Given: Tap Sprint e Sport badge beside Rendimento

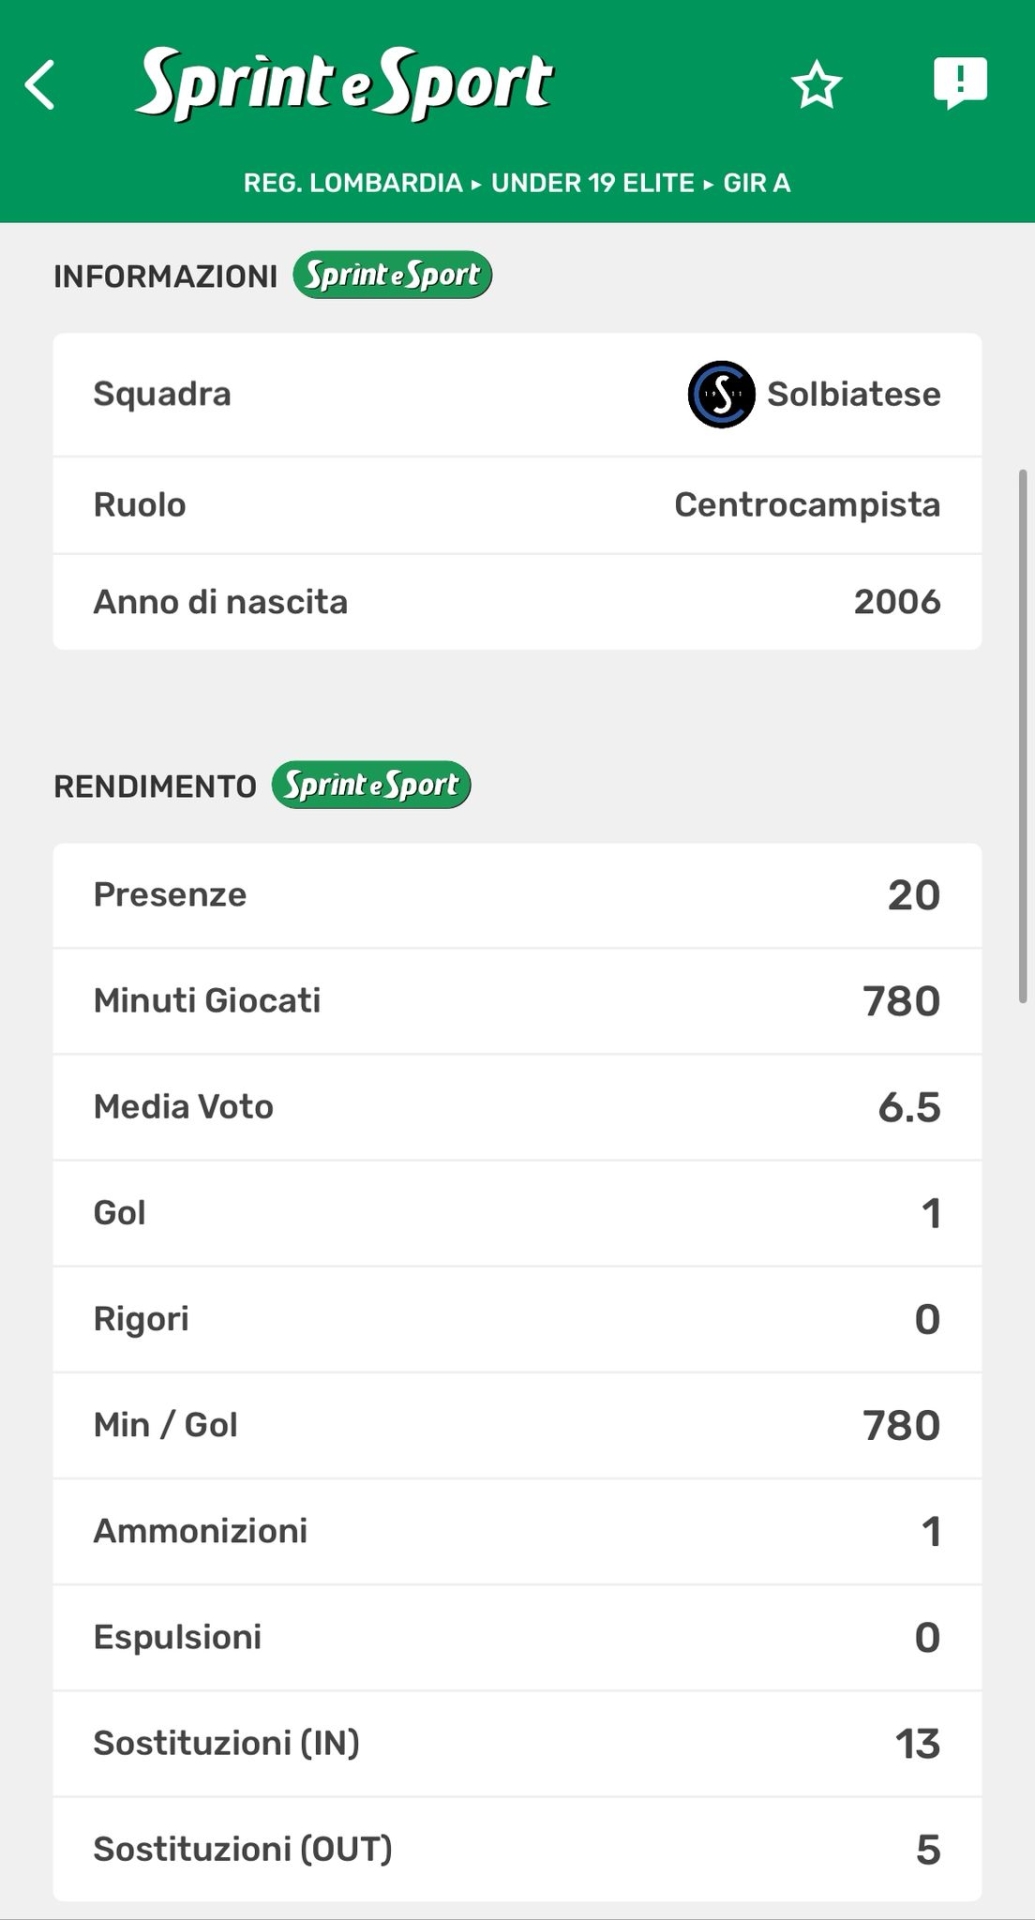Looking at the screenshot, I should coord(371,785).
